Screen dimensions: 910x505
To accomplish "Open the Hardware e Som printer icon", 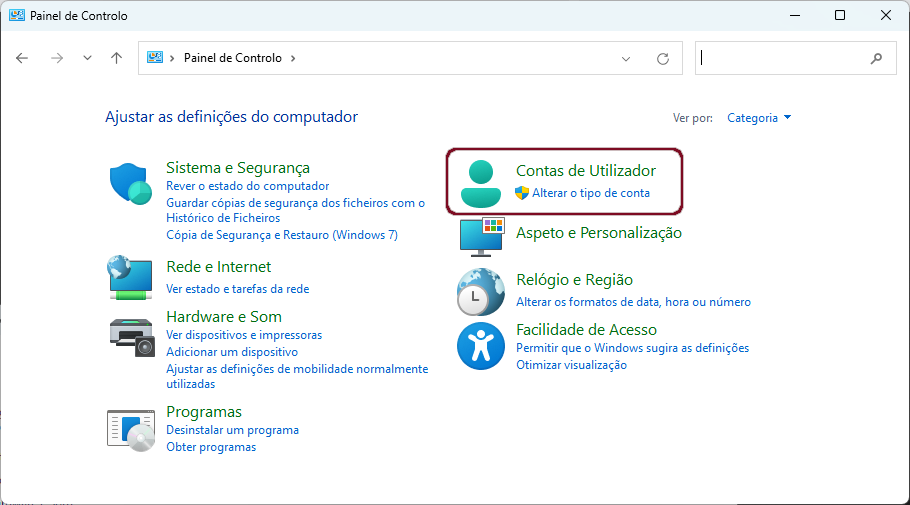I will [132, 337].
